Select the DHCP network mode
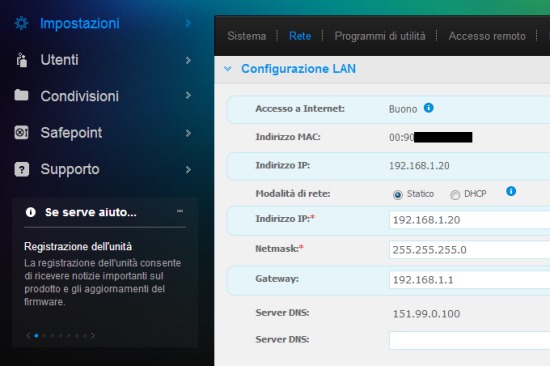Screen dimensions: 550x366 point(455,195)
